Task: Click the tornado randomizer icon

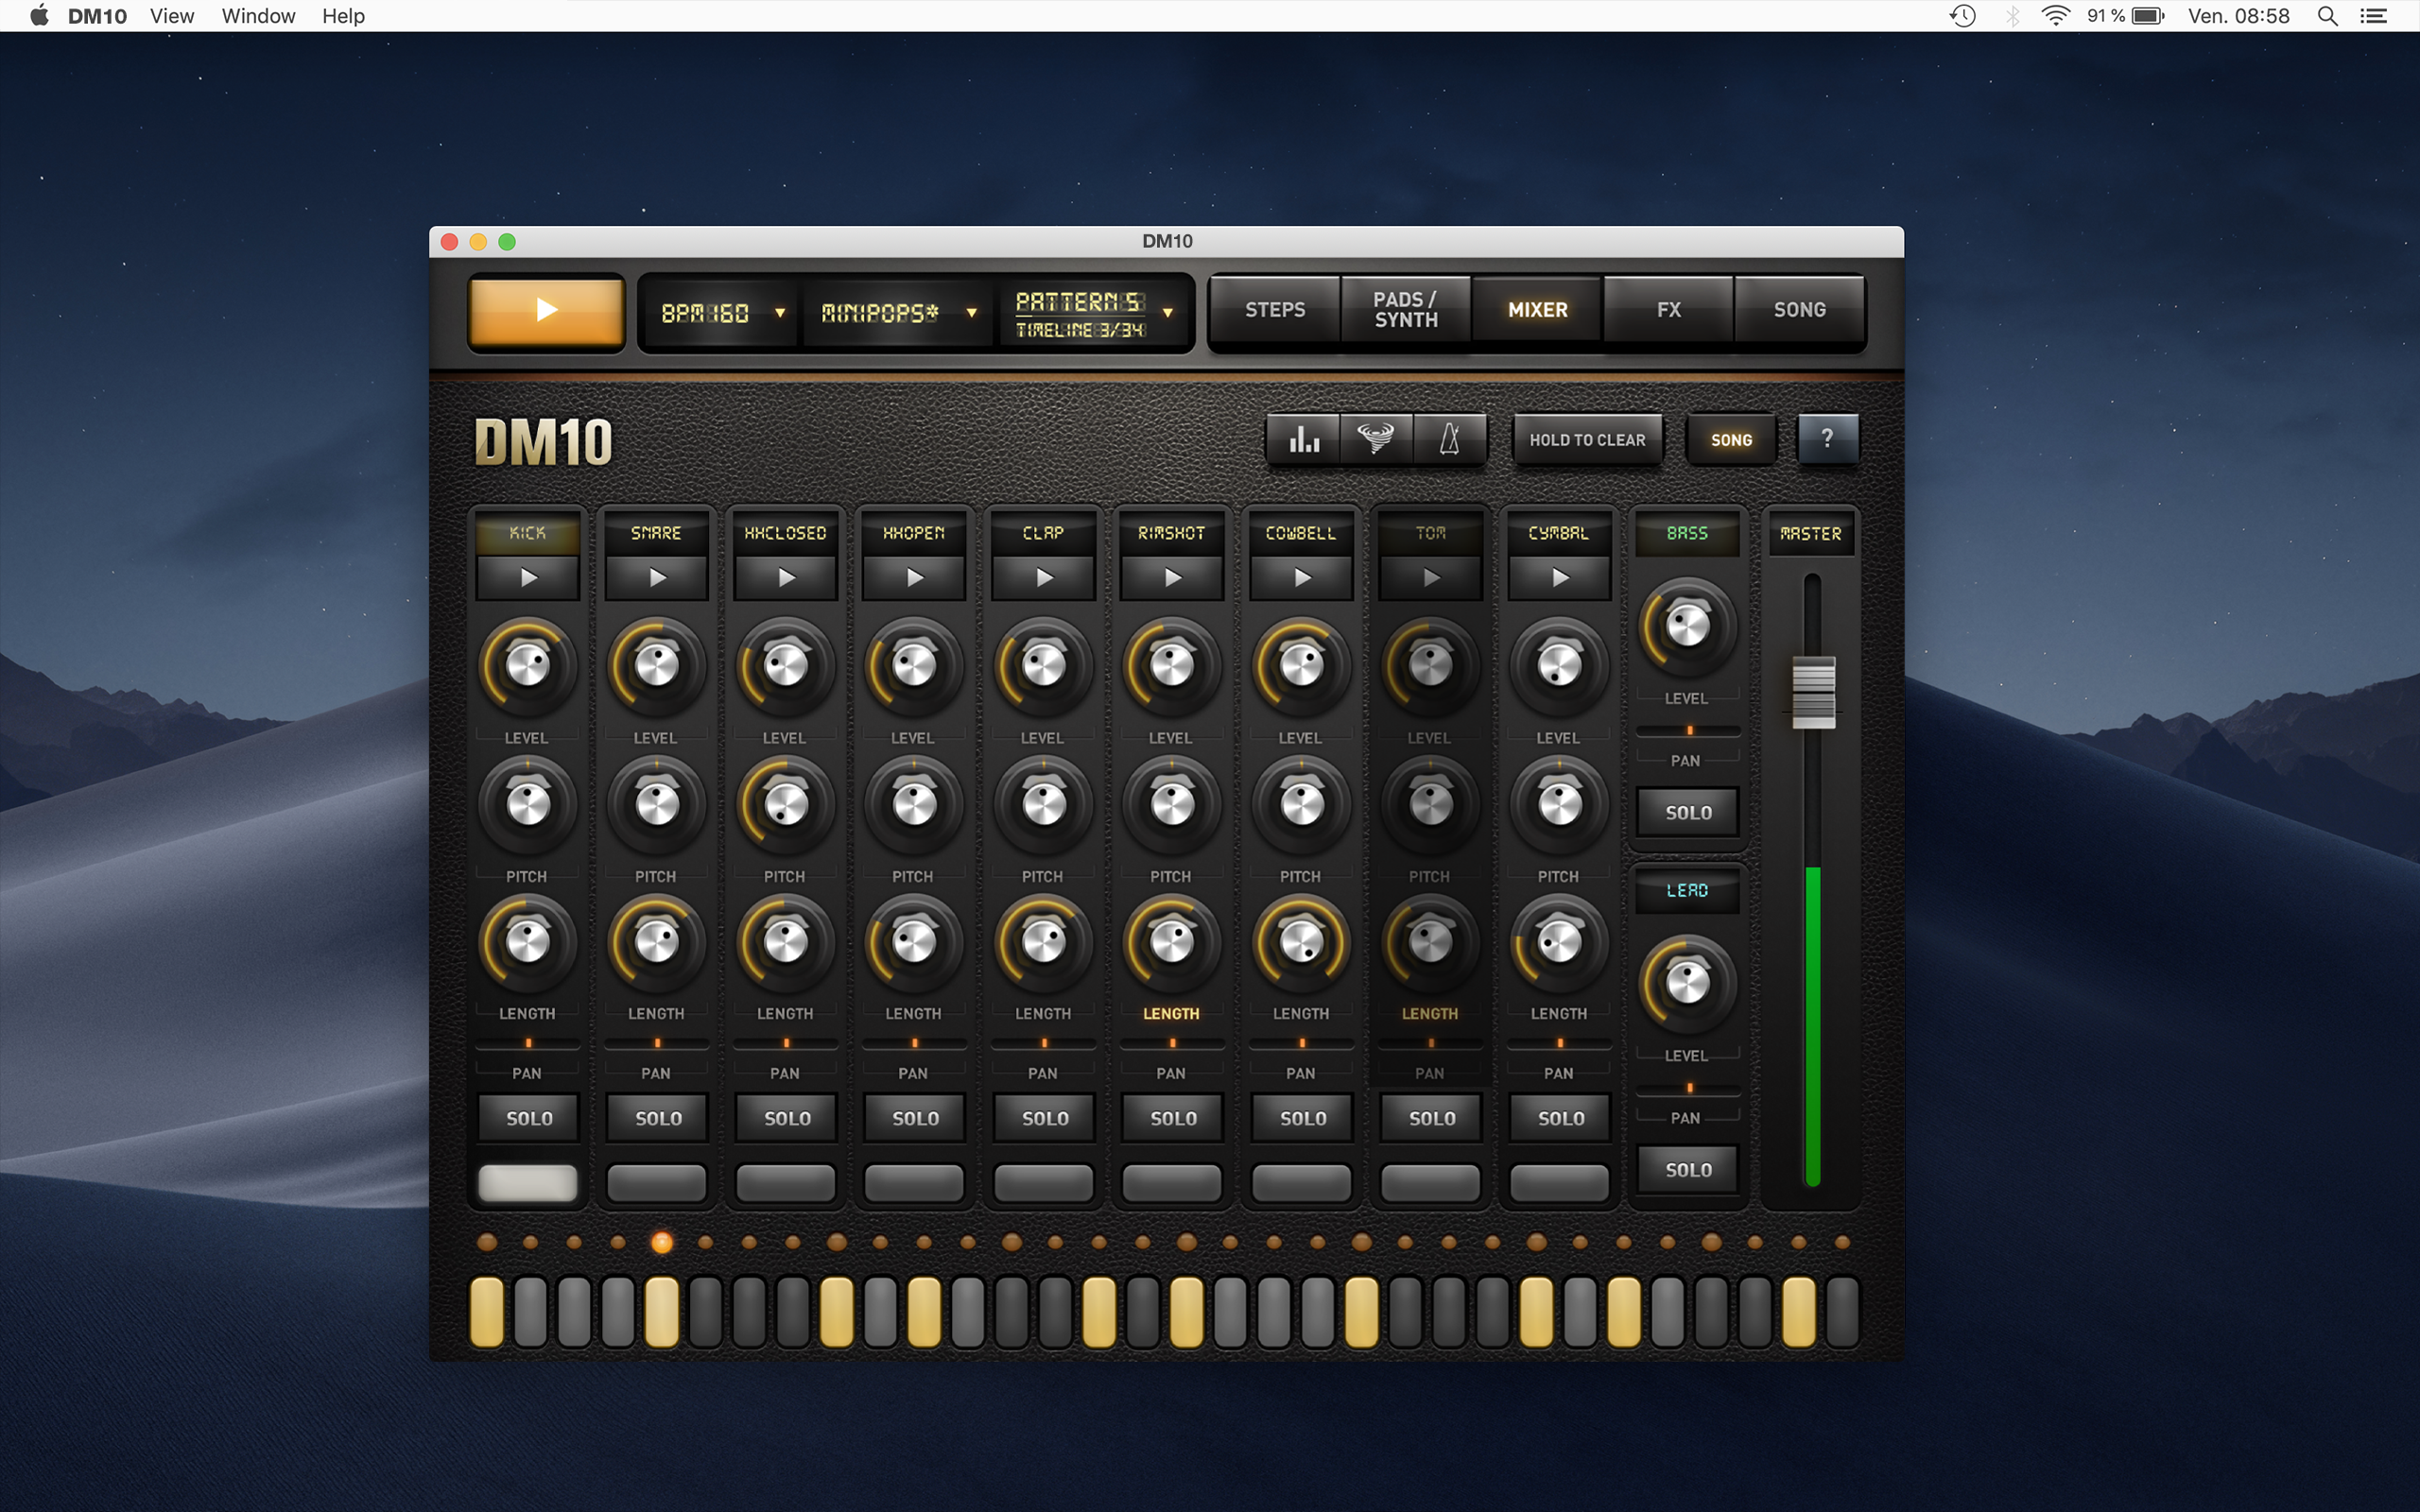Action: coord(1376,440)
